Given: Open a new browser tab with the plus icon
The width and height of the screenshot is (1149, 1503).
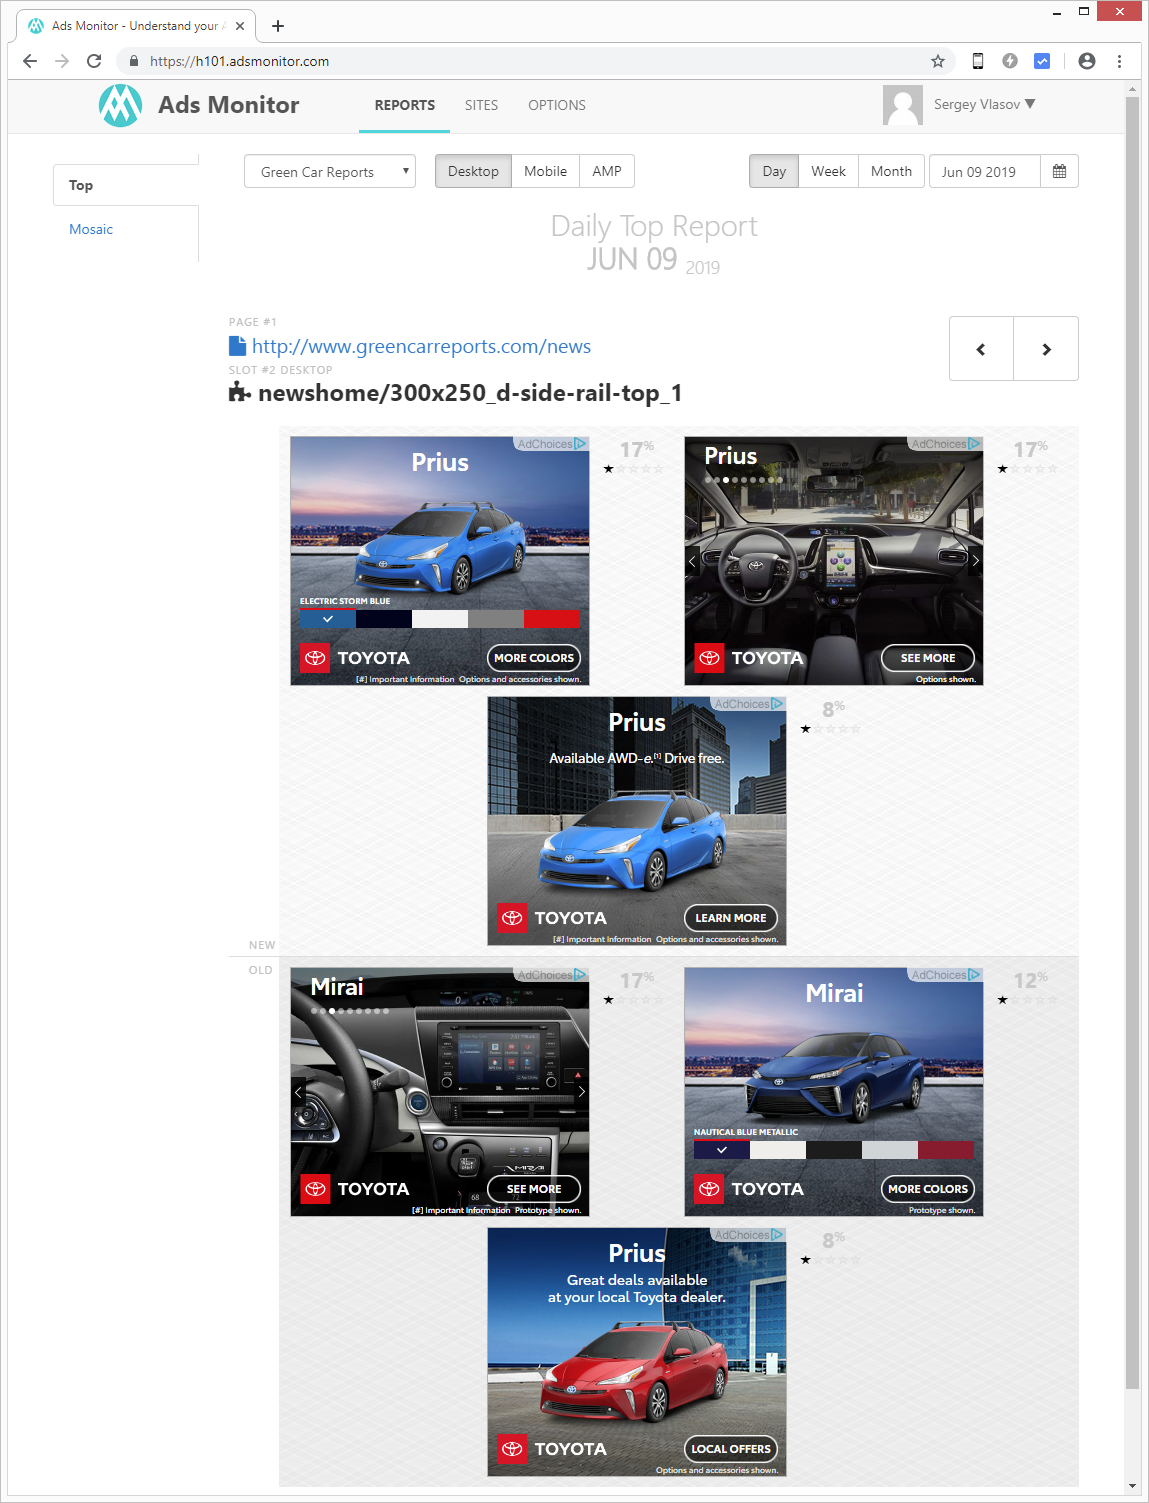Looking at the screenshot, I should [278, 26].
